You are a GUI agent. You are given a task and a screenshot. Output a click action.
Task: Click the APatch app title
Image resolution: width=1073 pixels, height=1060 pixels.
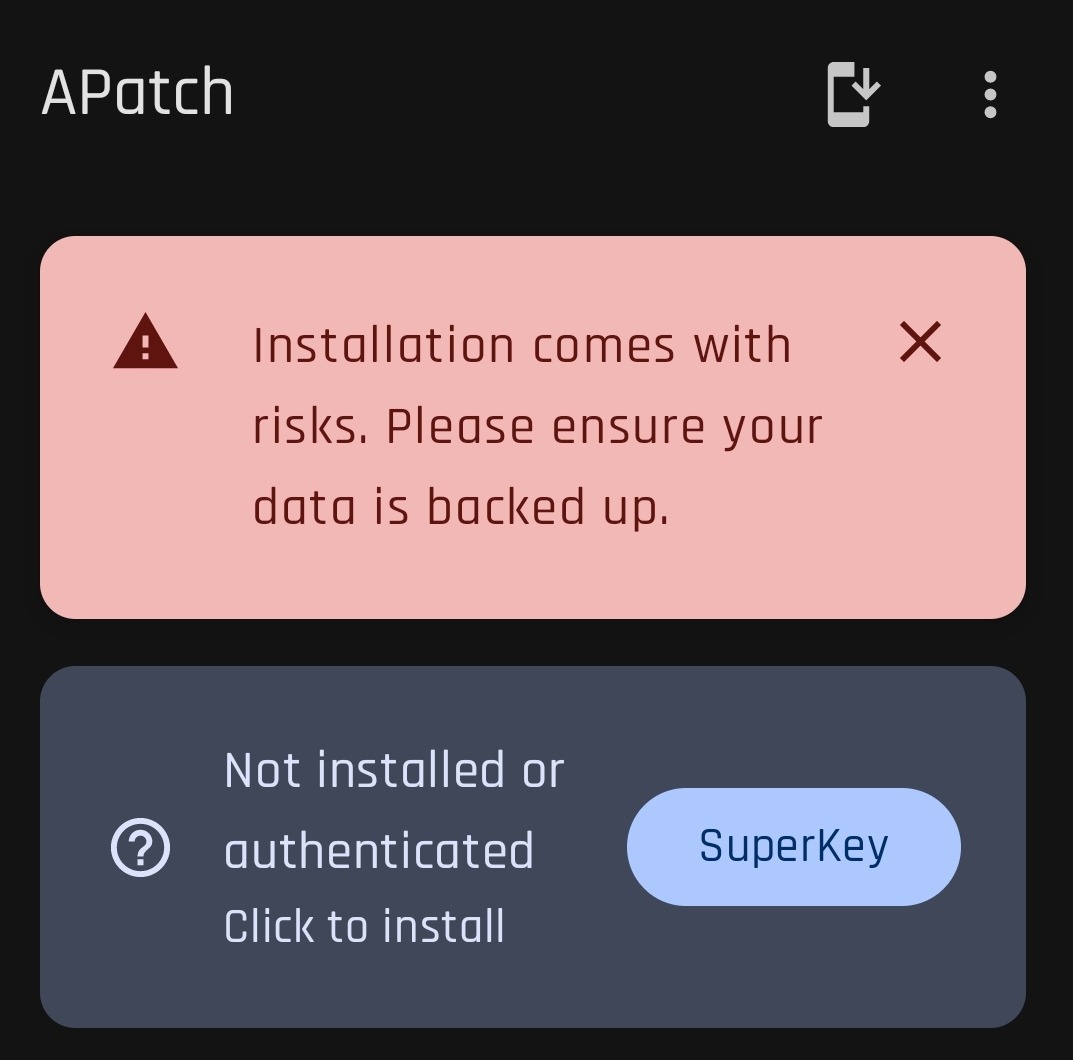[x=137, y=93]
